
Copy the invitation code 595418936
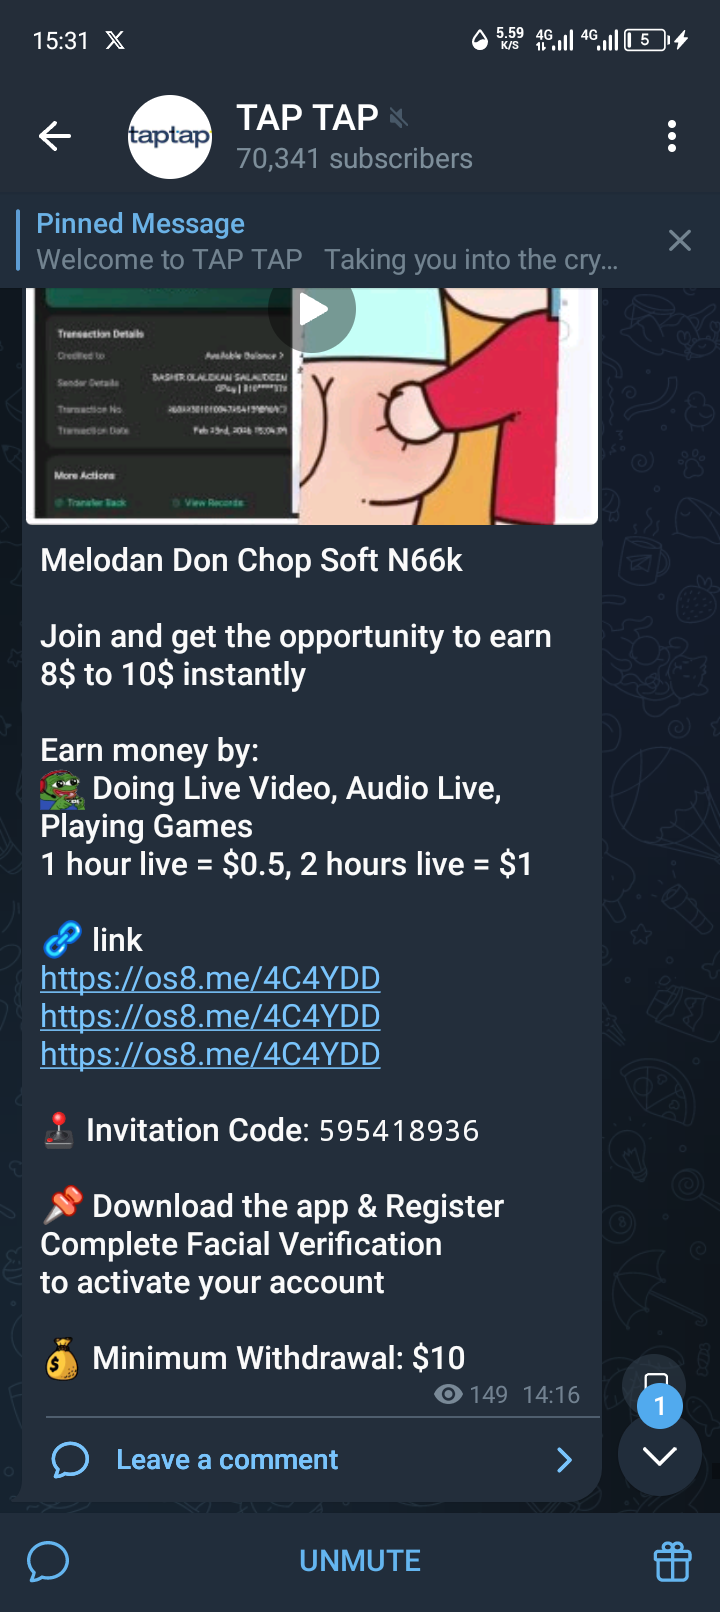[399, 1131]
